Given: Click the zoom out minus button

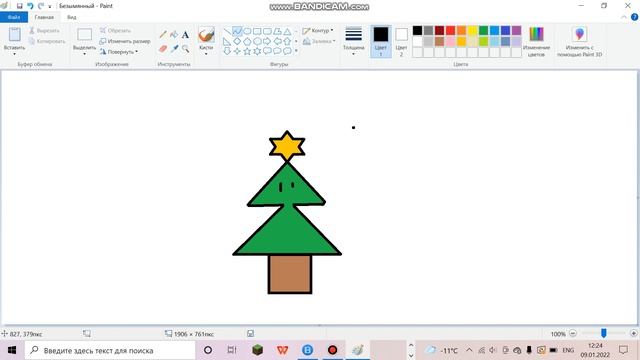Looking at the screenshot, I should tap(573, 333).
